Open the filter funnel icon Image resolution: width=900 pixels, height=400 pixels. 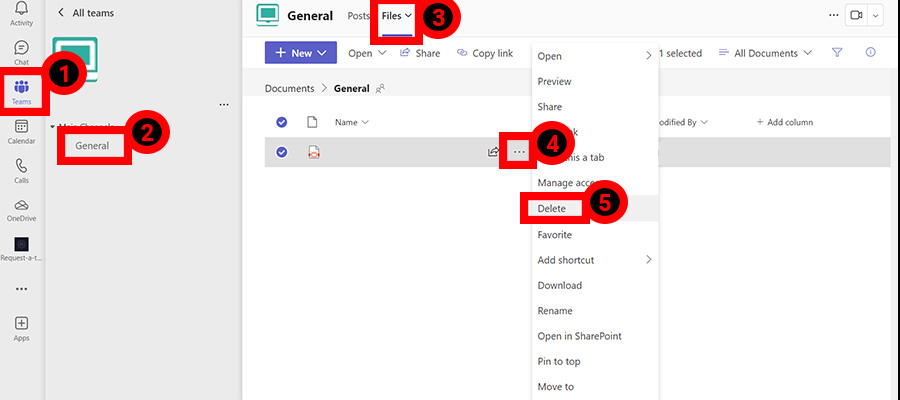[x=837, y=53]
